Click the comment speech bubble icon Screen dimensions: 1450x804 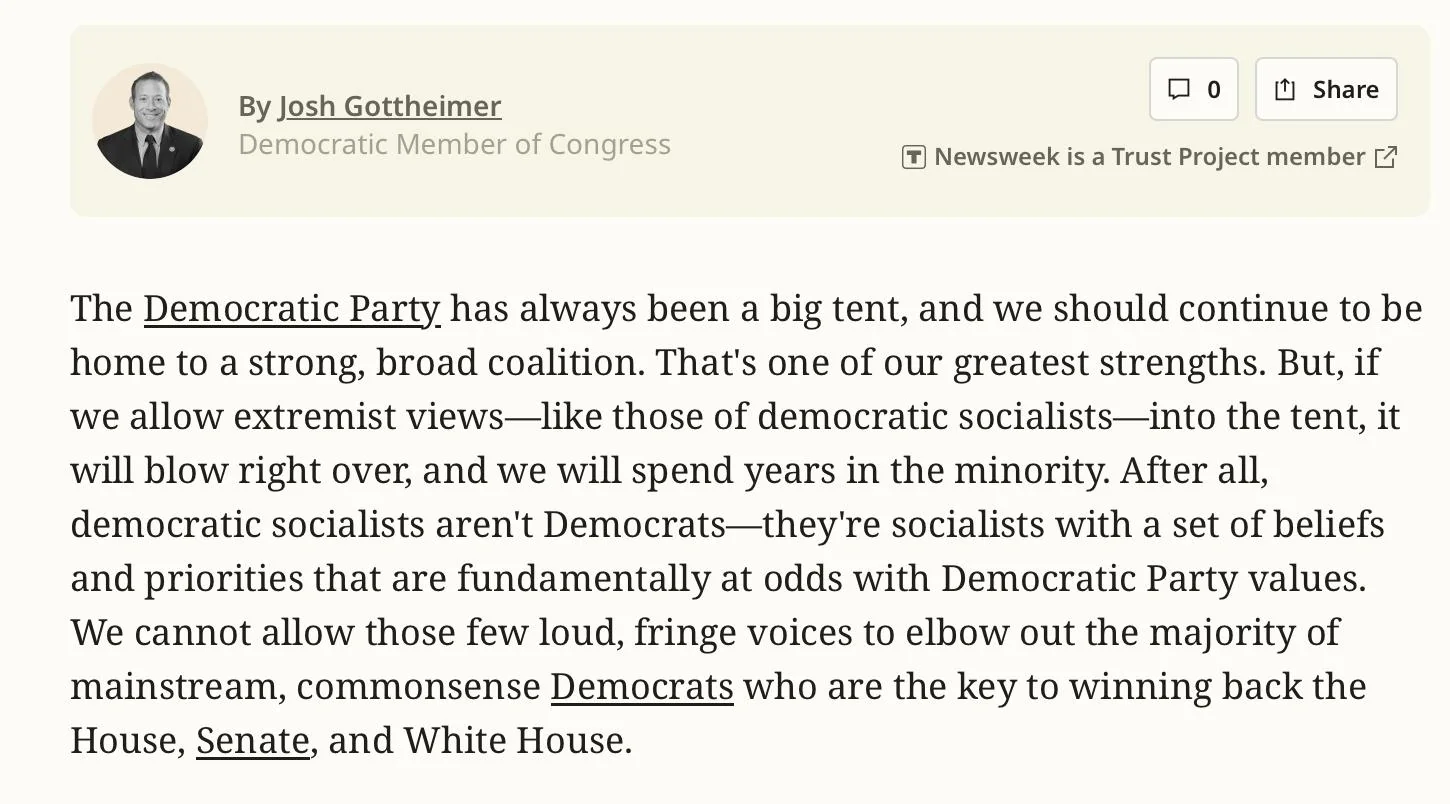(x=1179, y=90)
